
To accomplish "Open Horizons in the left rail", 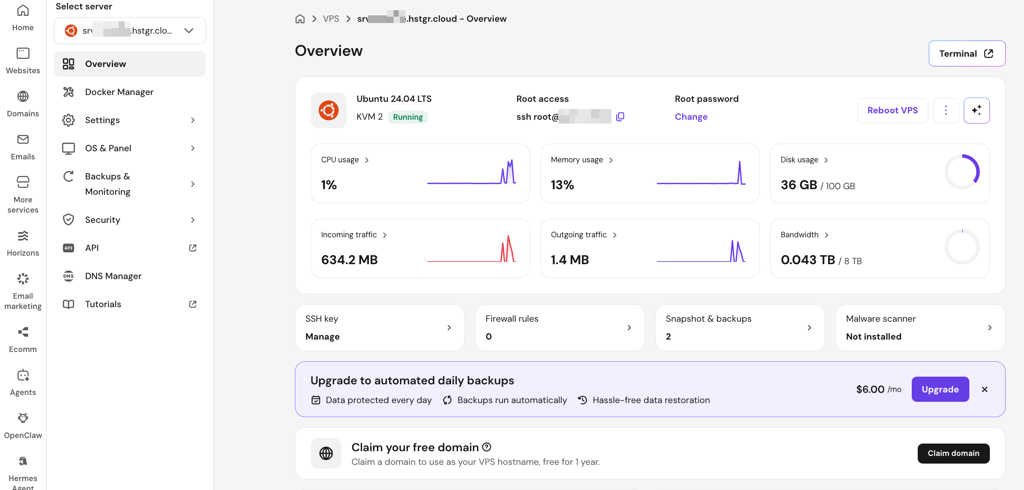I will 23,236.
